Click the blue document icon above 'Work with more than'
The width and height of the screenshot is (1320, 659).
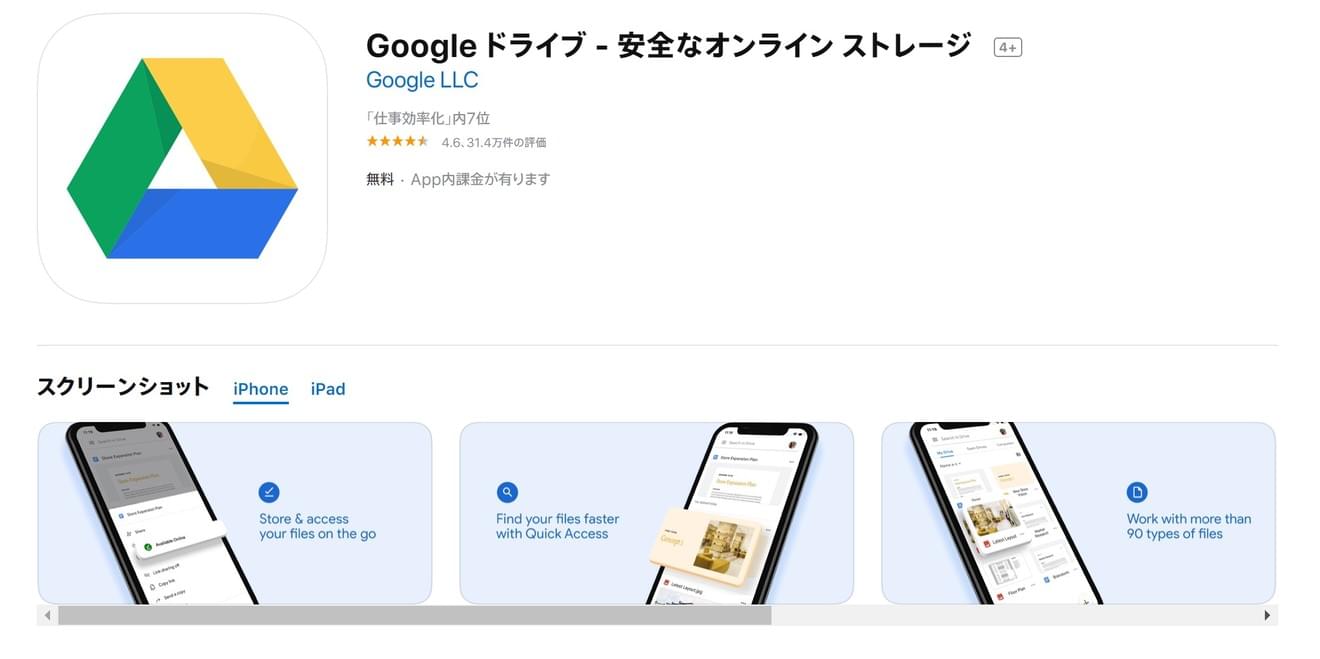tap(1137, 492)
